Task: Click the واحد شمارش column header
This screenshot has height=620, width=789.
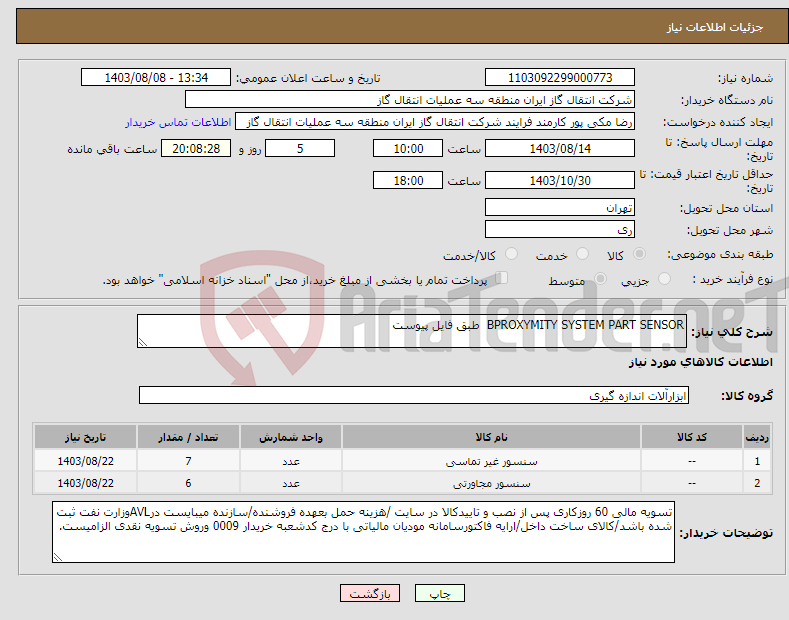Action: (x=291, y=437)
